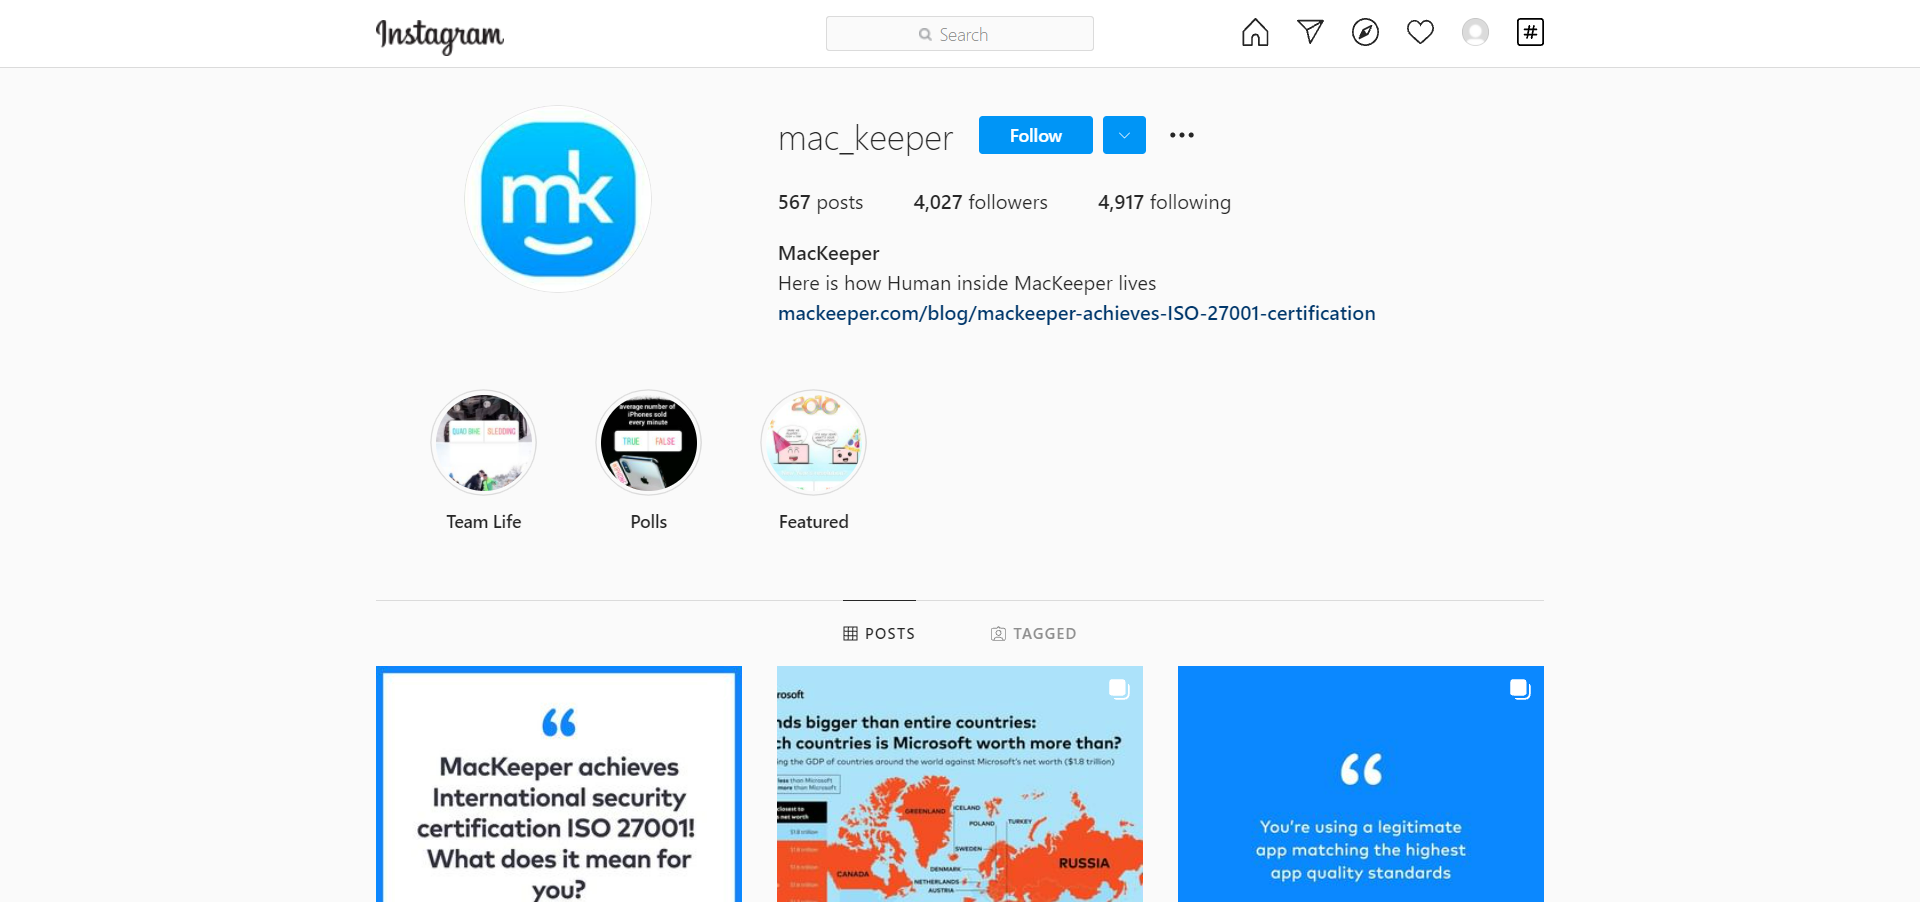
Task: Open the three-dot options menu
Action: [x=1182, y=135]
